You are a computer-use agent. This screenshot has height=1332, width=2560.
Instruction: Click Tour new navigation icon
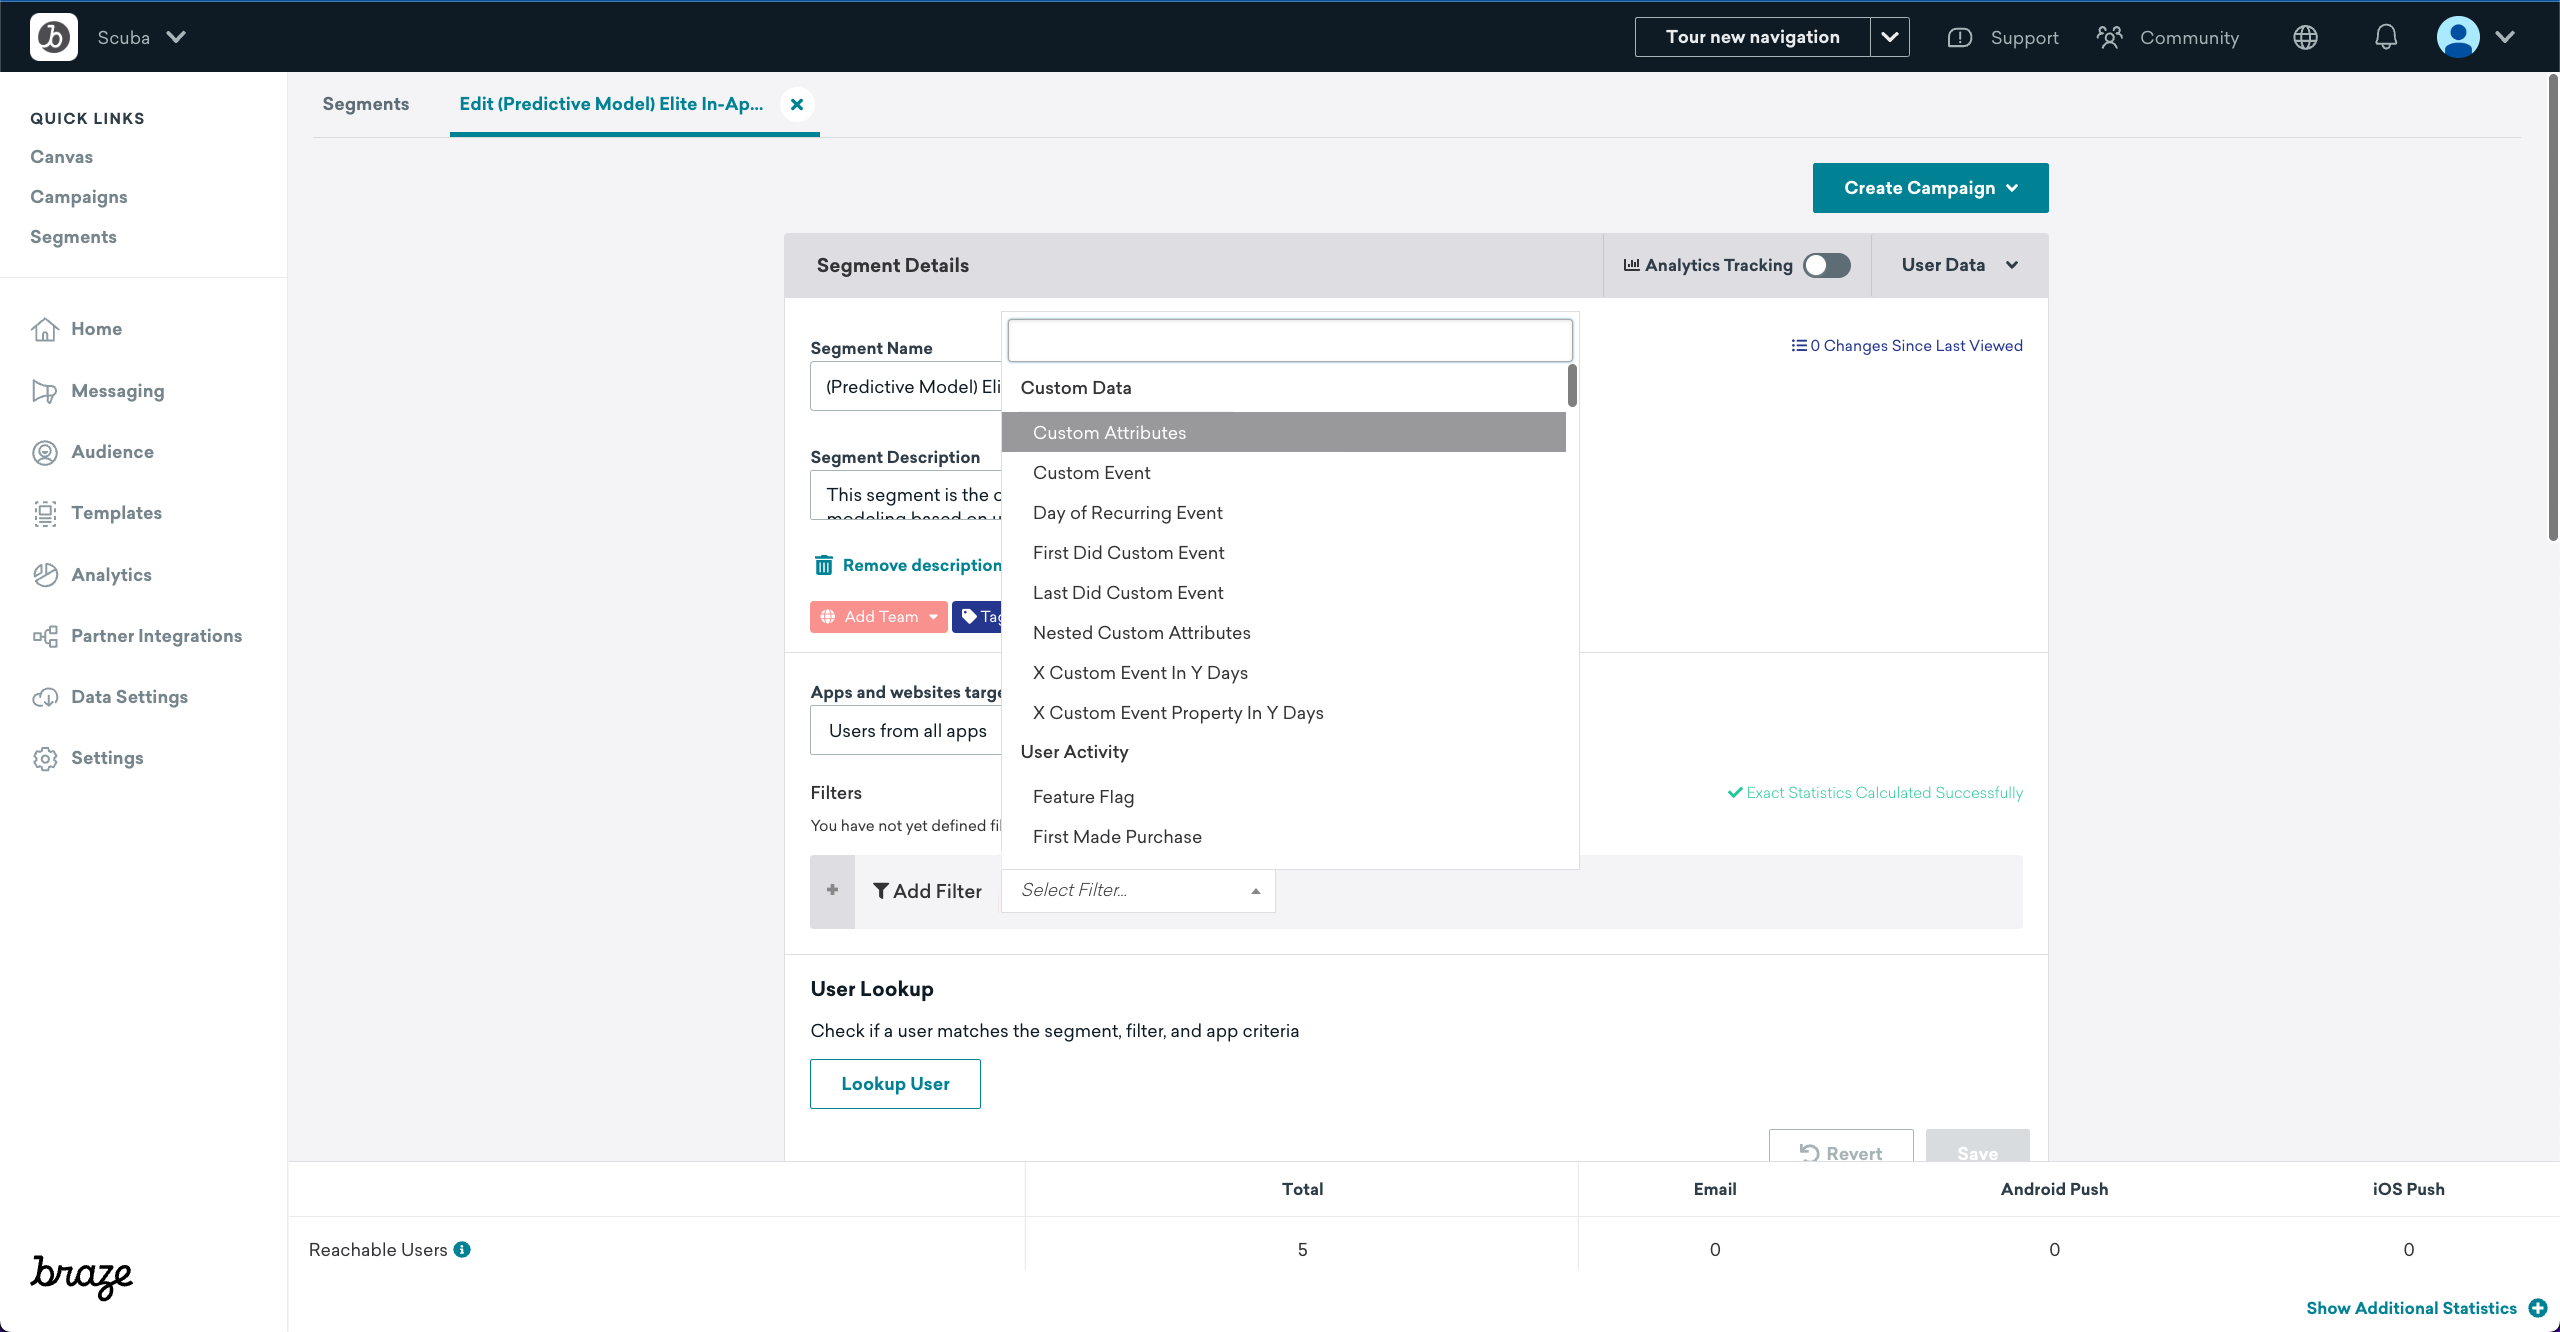tap(1890, 37)
